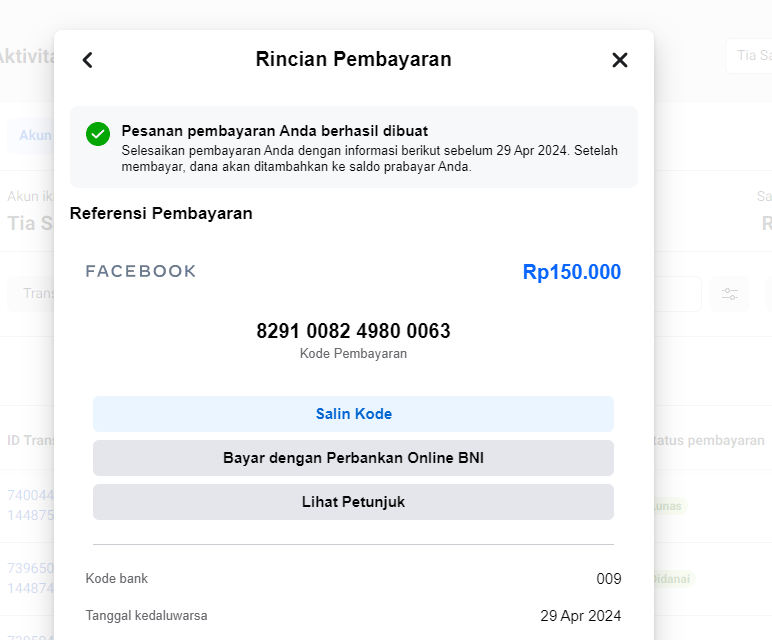
Task: Open Lihat Petunjuk instructions
Action: coord(354,502)
